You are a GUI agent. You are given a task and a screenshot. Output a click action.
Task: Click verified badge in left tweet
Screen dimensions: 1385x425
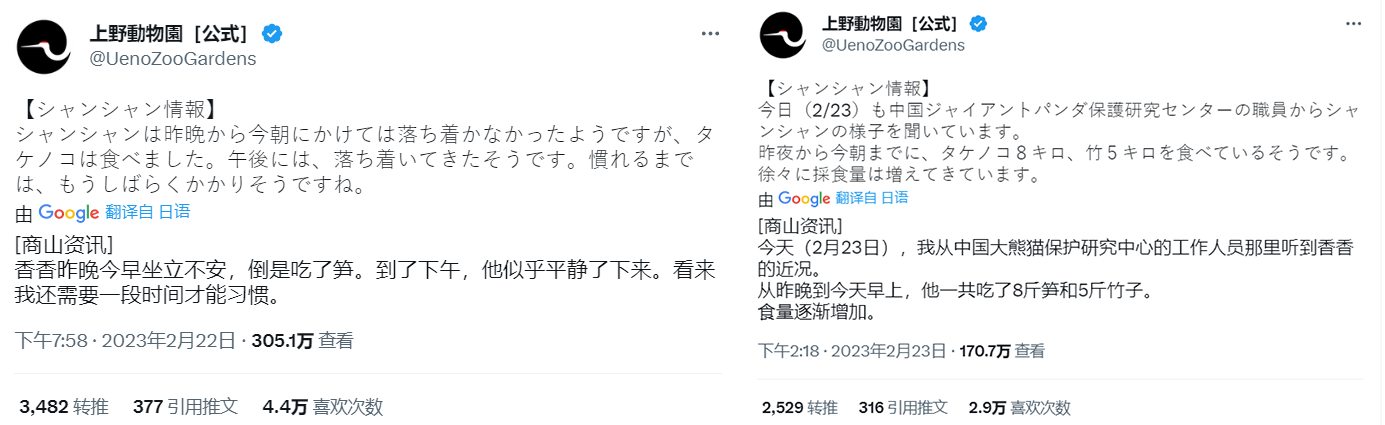[x=271, y=34]
